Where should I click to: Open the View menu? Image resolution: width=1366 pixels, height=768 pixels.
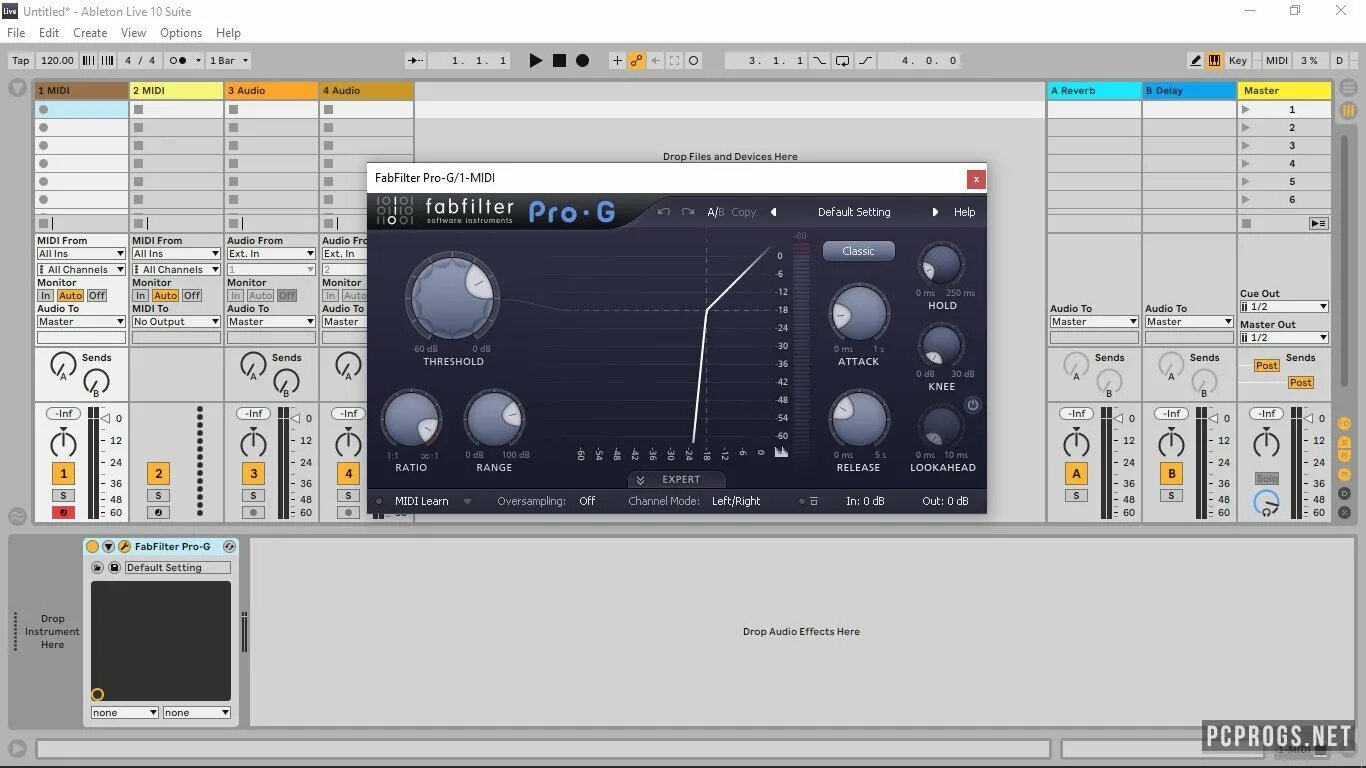(x=134, y=33)
